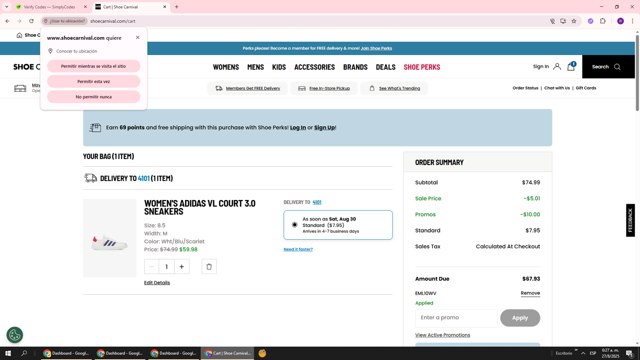Image resolution: width=640 pixels, height=360 pixels.
Task: Open the tab search dropdown arrow
Action: [7, 7]
